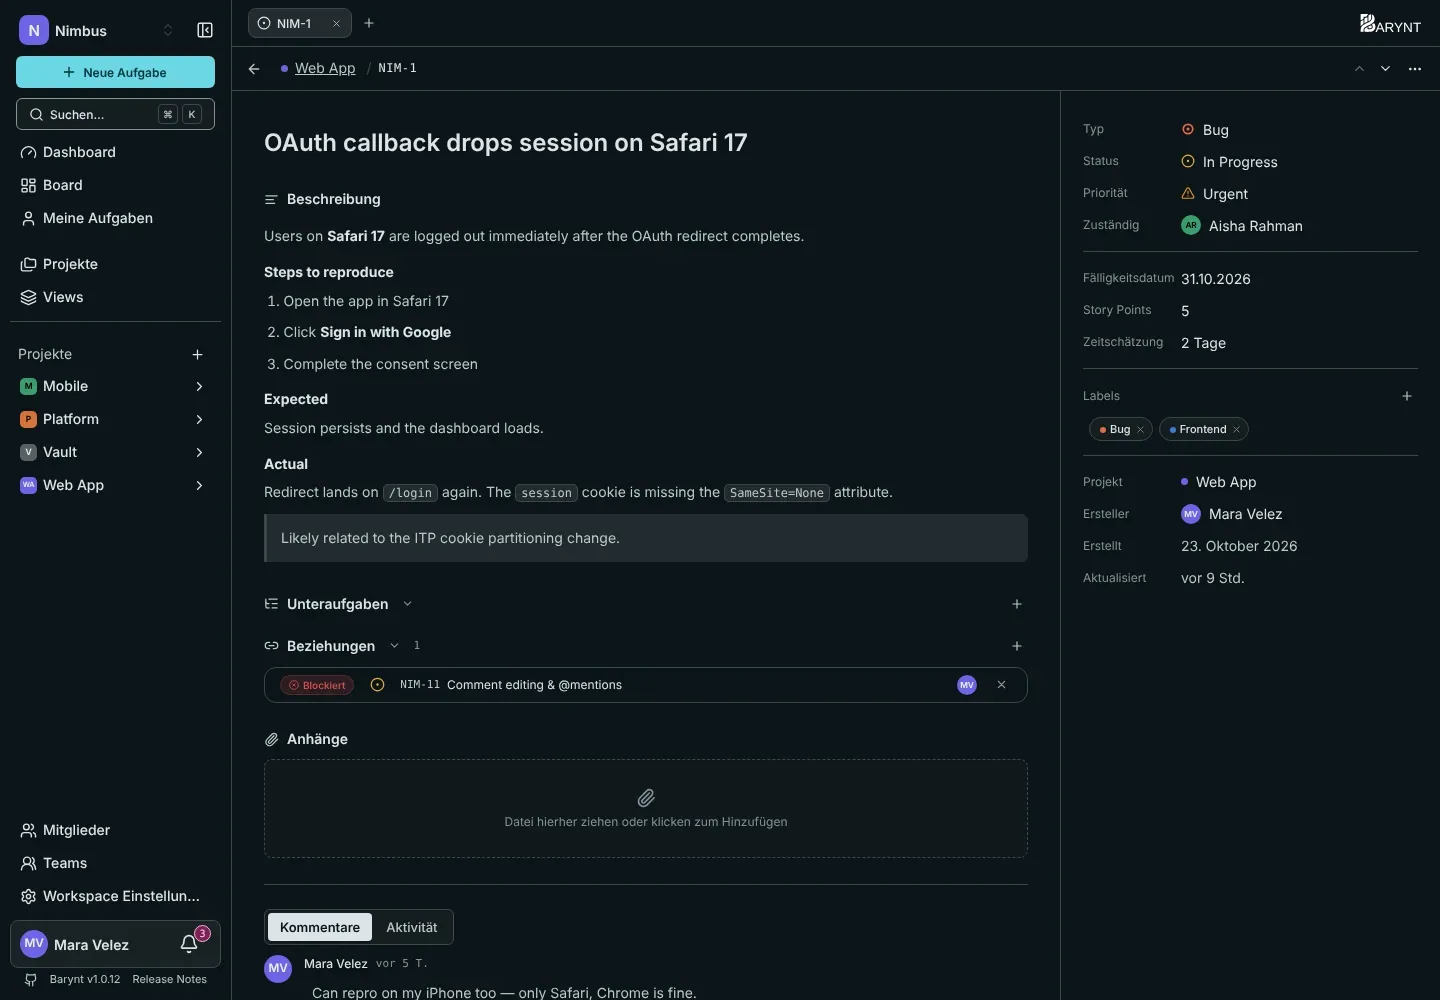Add a subtask with the plus icon
The width and height of the screenshot is (1440, 1000).
pos(1017,604)
